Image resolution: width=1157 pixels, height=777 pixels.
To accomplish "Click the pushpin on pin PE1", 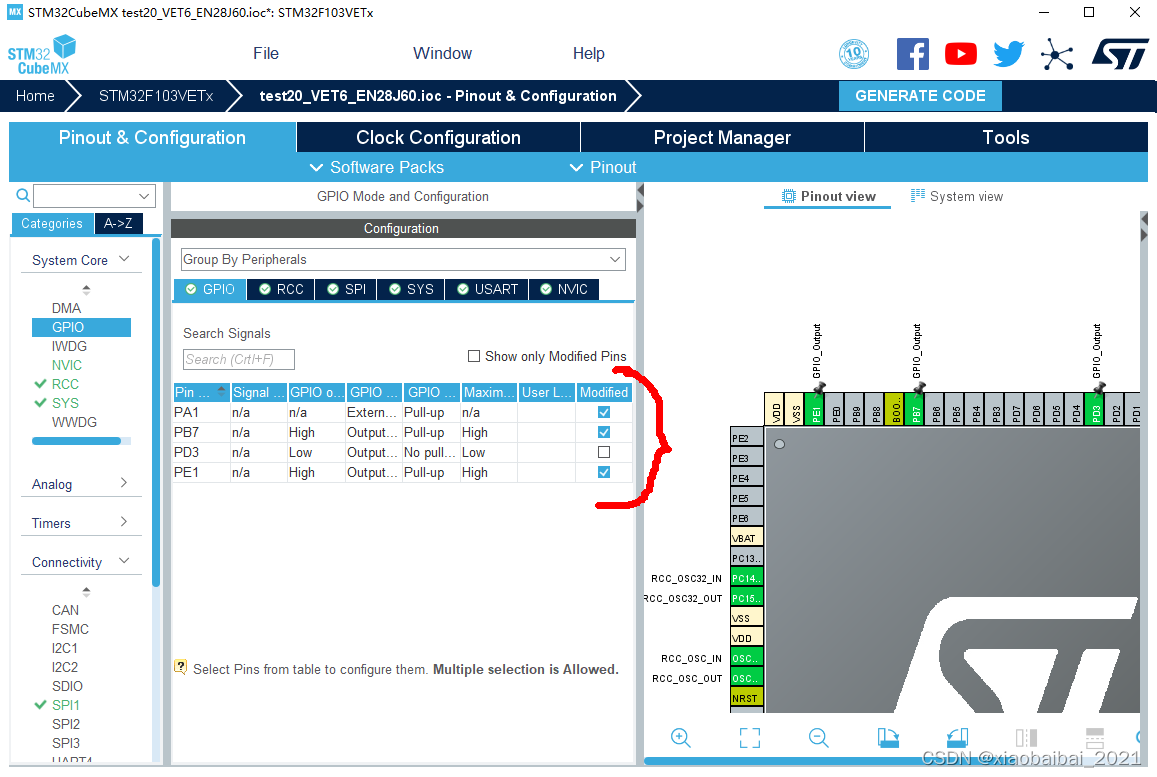I will [818, 388].
